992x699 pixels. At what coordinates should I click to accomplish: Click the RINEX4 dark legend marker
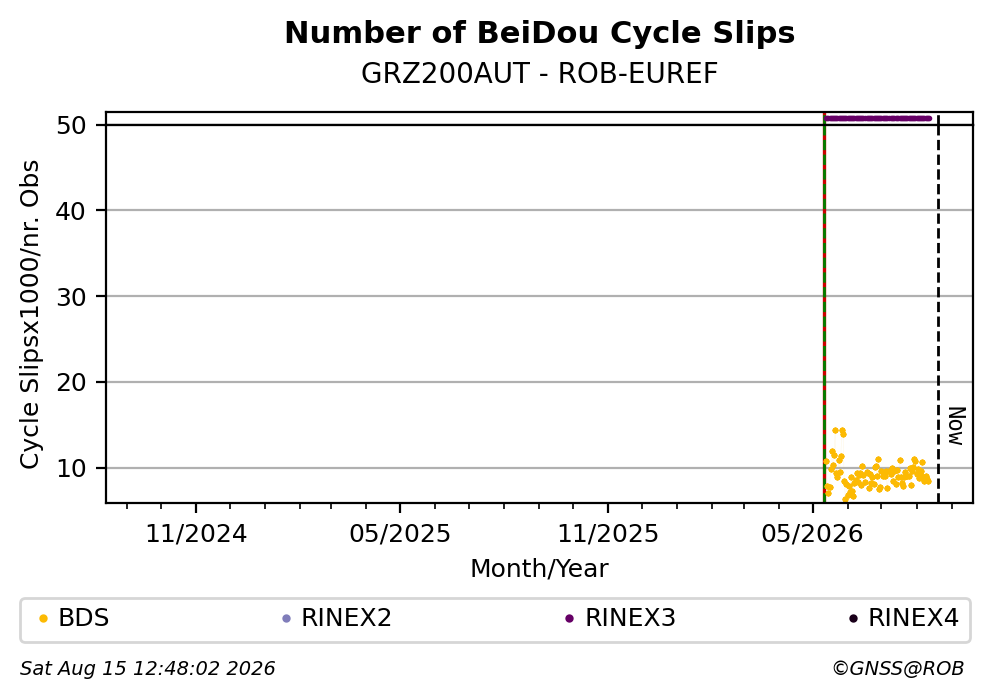[x=853, y=619]
